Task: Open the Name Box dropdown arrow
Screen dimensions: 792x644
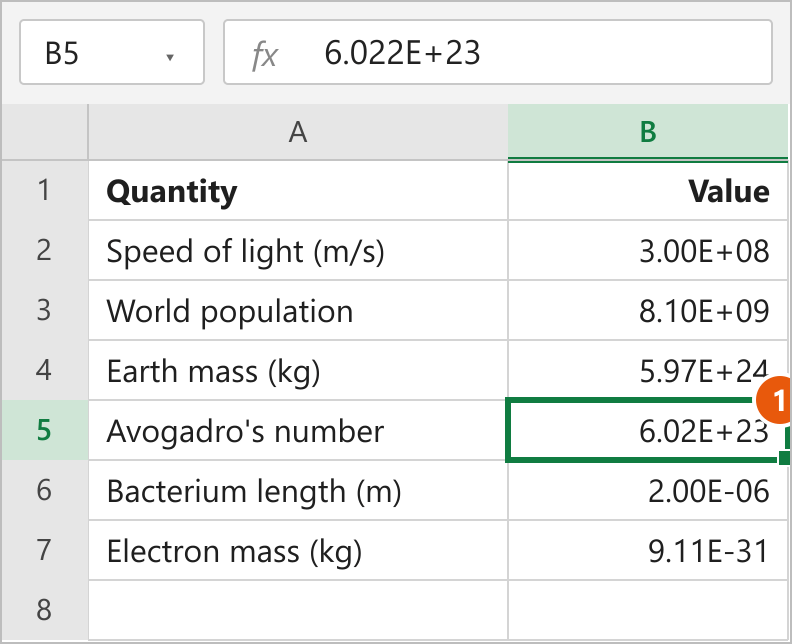Action: tap(170, 57)
